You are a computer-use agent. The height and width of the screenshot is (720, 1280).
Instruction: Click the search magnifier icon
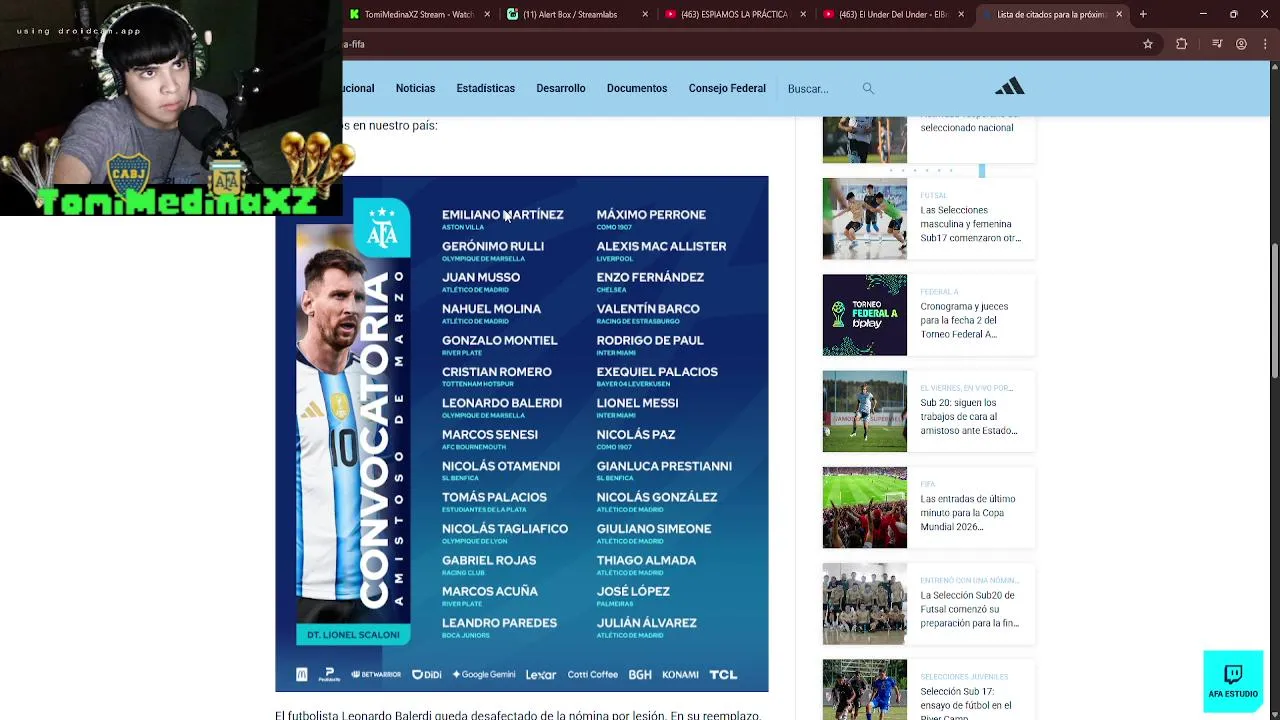(868, 88)
